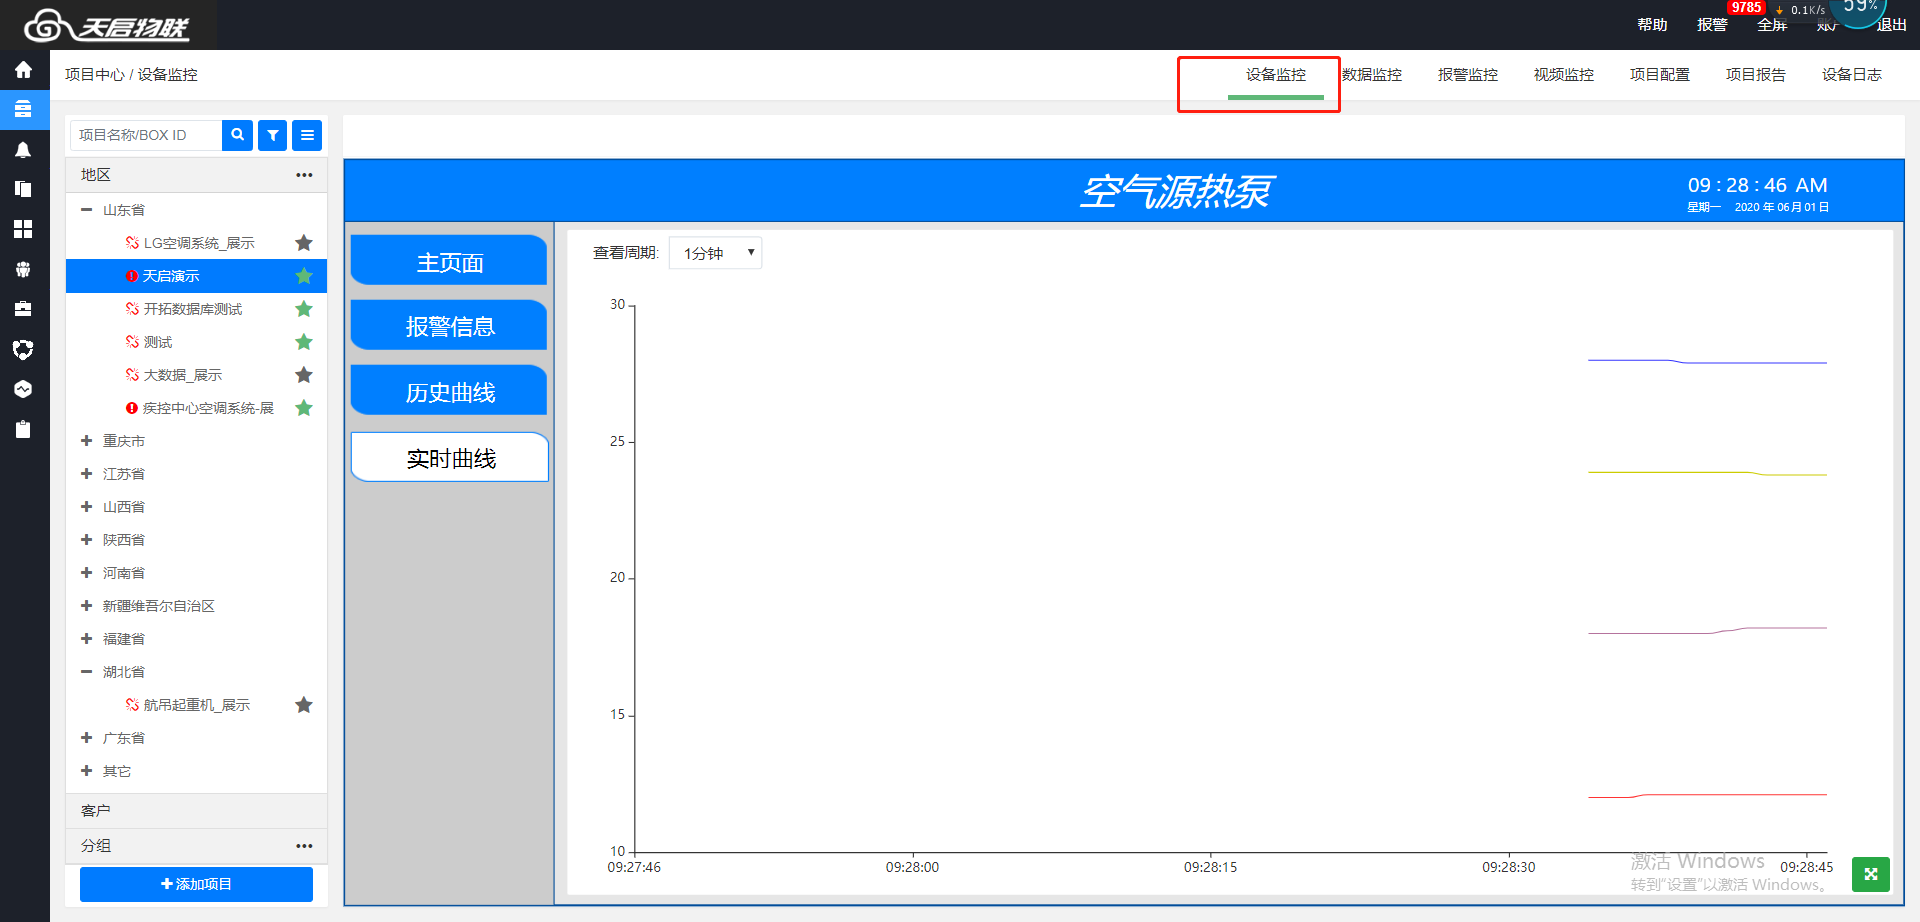The width and height of the screenshot is (1920, 922).
Task: Toggle favorite star for 天启演示
Action: click(x=304, y=276)
